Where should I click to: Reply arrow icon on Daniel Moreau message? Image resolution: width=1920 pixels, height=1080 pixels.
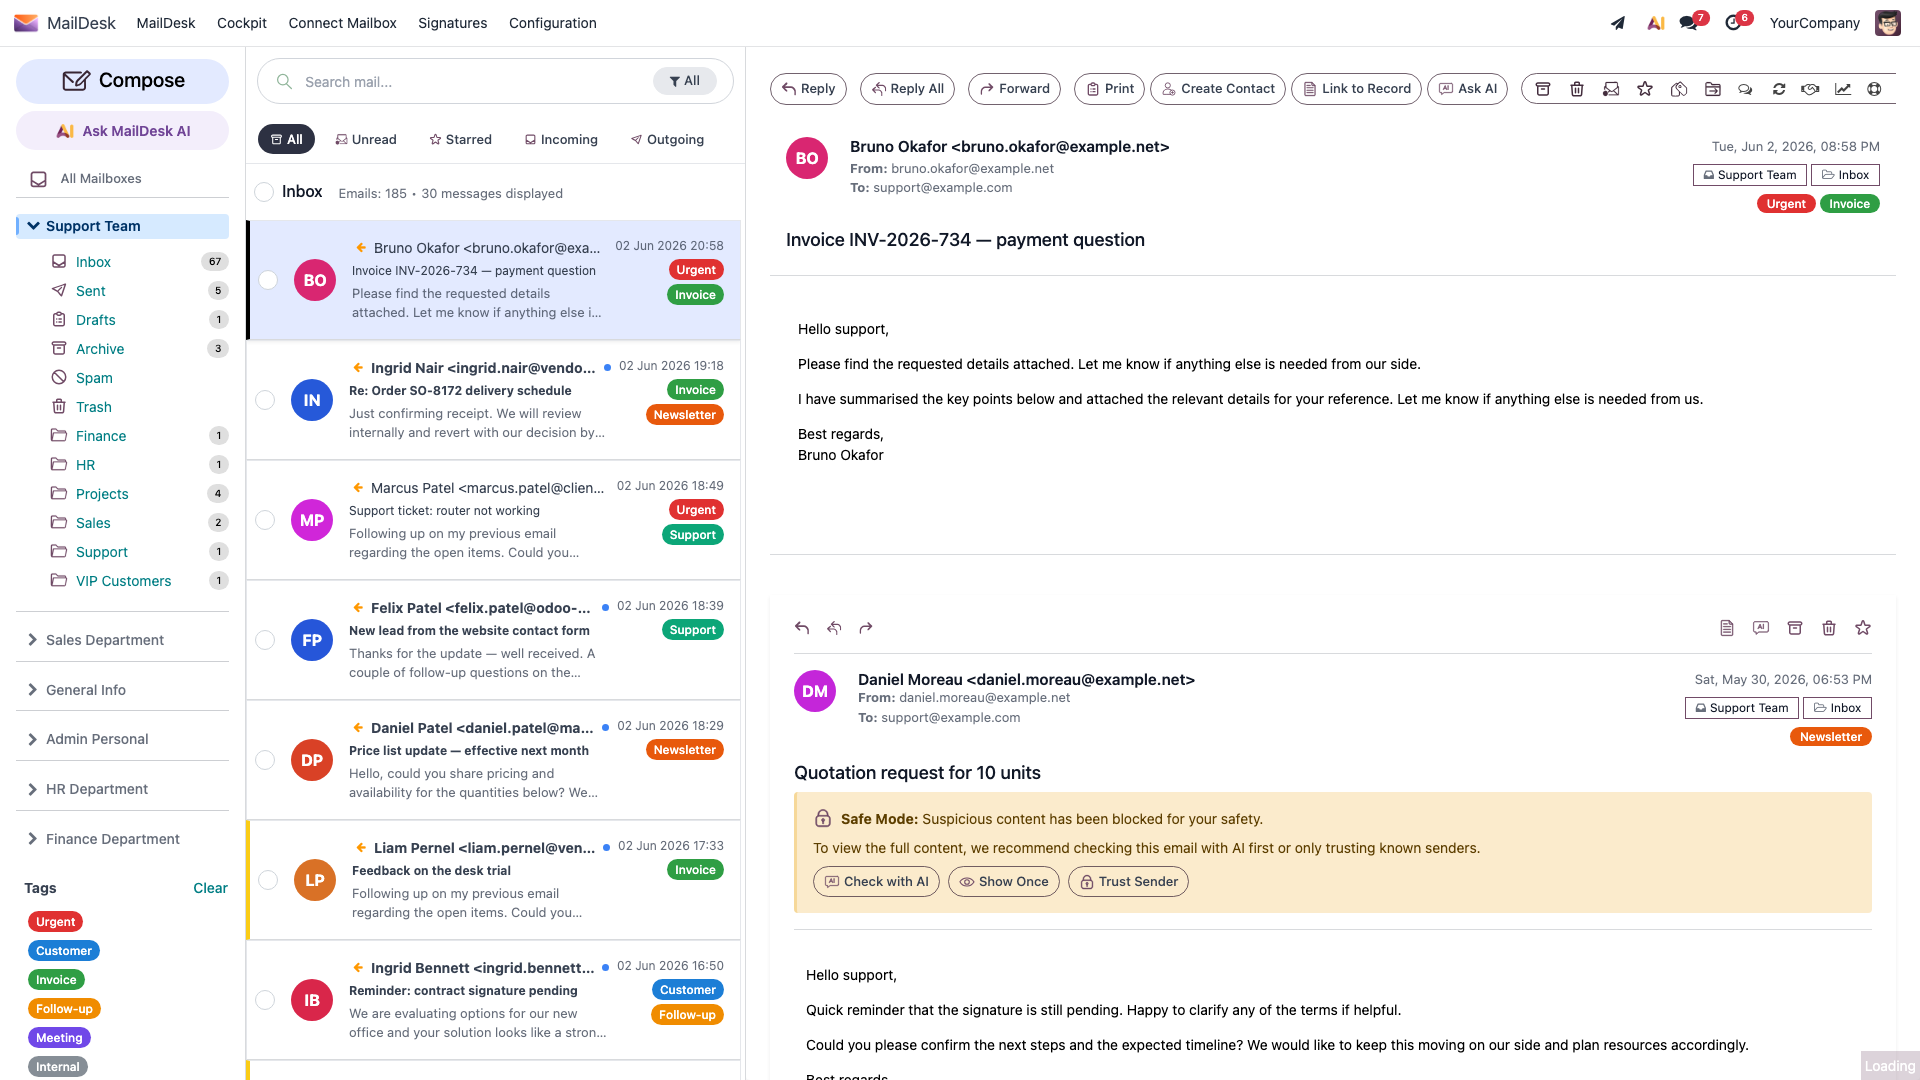tap(802, 628)
